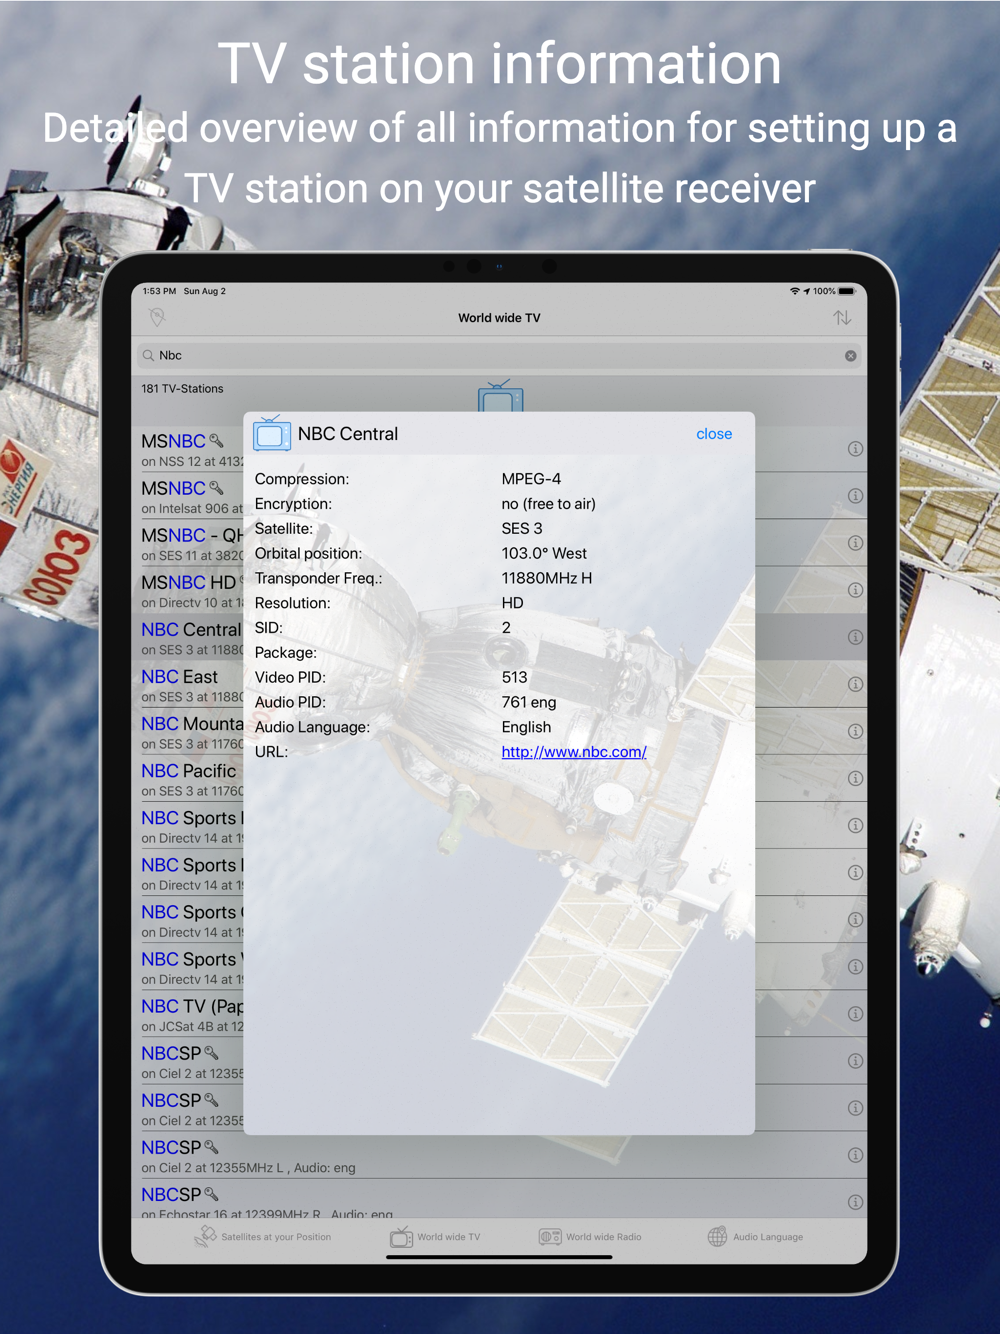Click the World wide TV header title
1000x1334 pixels.
click(499, 318)
